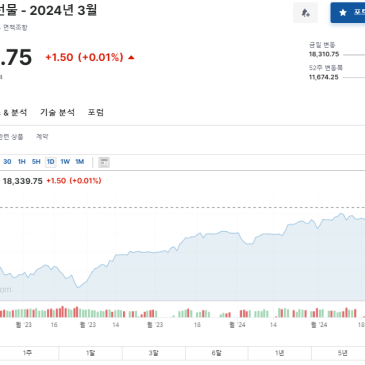Select the 1M chart interval
Image resolution: width=365 pixels, height=365 pixels.
click(79, 162)
